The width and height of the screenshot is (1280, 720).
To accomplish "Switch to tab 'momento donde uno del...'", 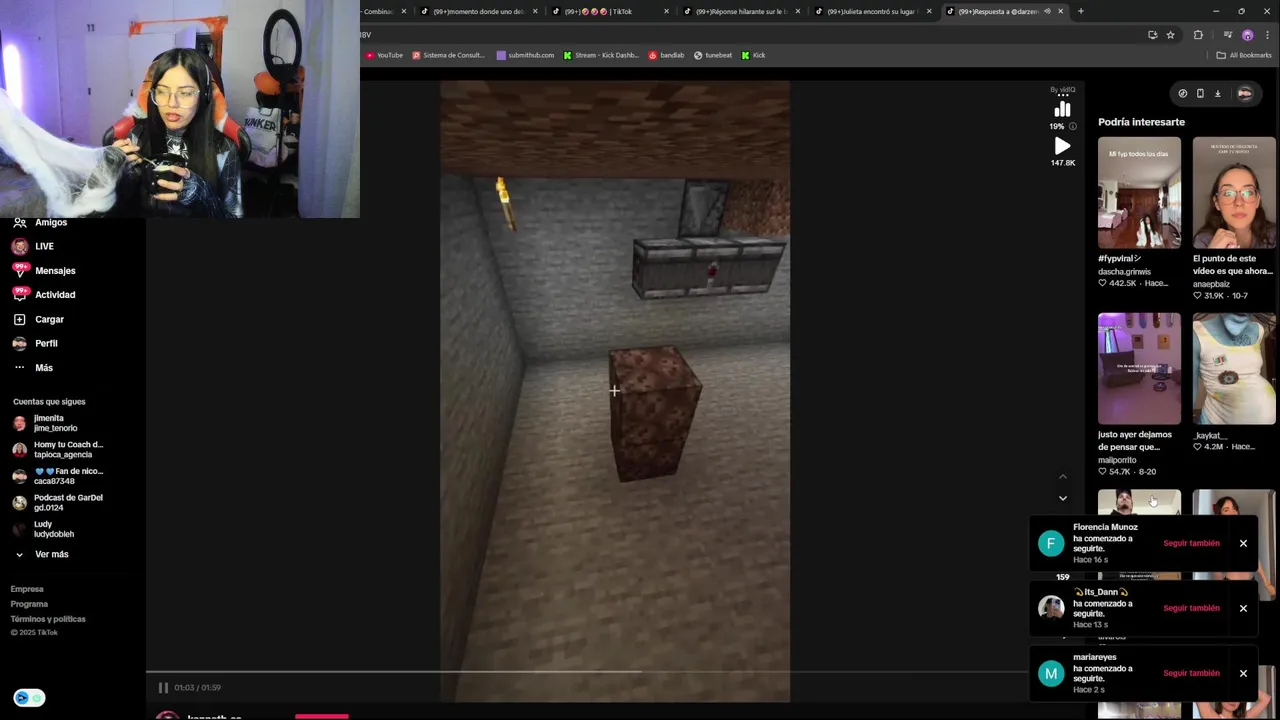I will pyautogui.click(x=478, y=11).
